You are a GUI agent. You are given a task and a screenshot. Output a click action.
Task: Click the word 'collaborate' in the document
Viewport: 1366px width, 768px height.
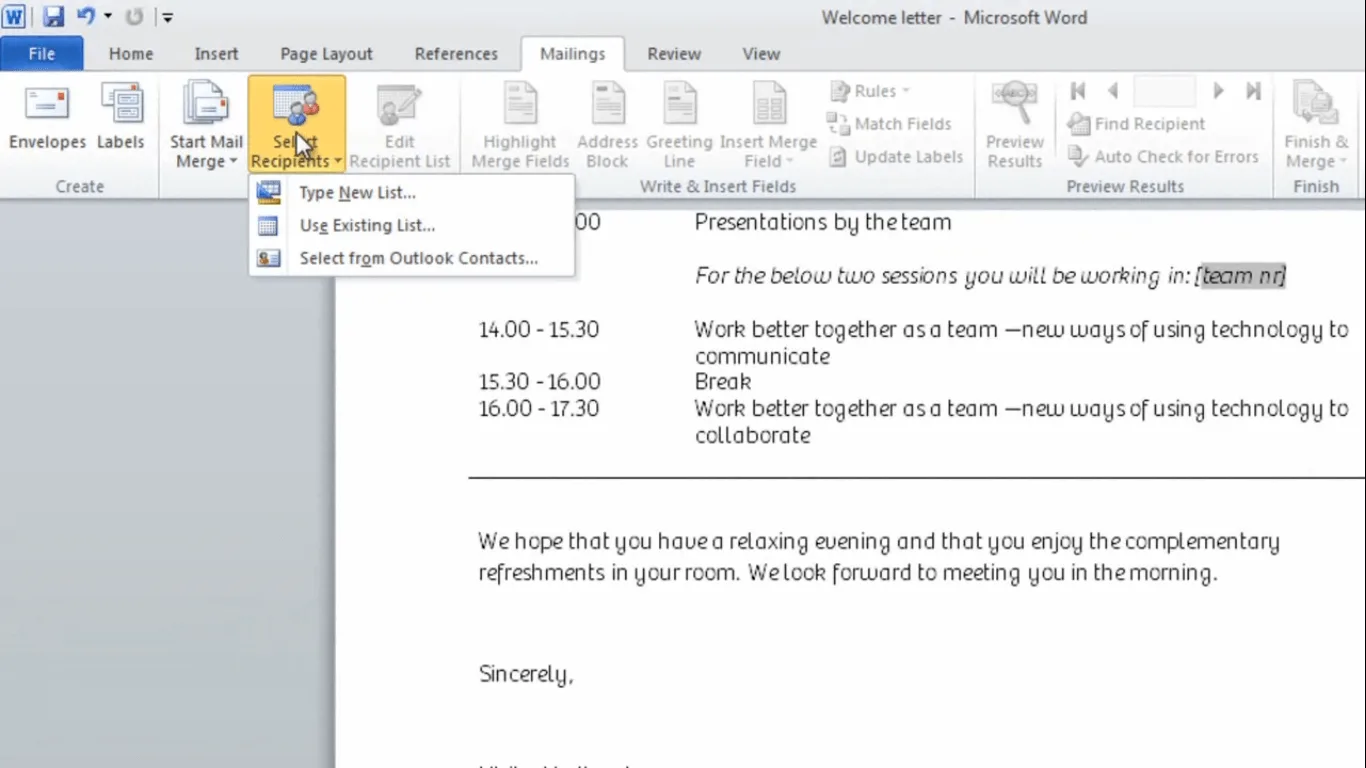(752, 436)
